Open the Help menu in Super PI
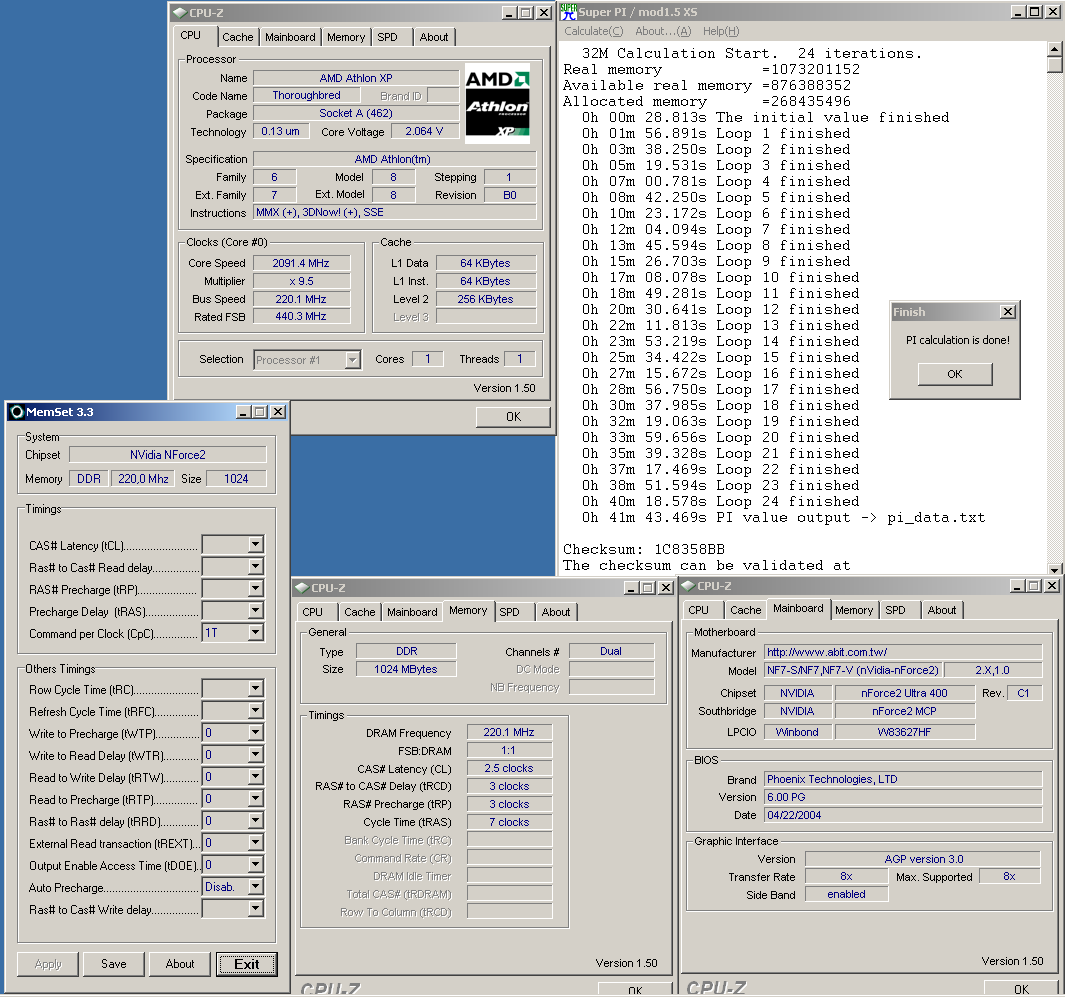 [721, 31]
